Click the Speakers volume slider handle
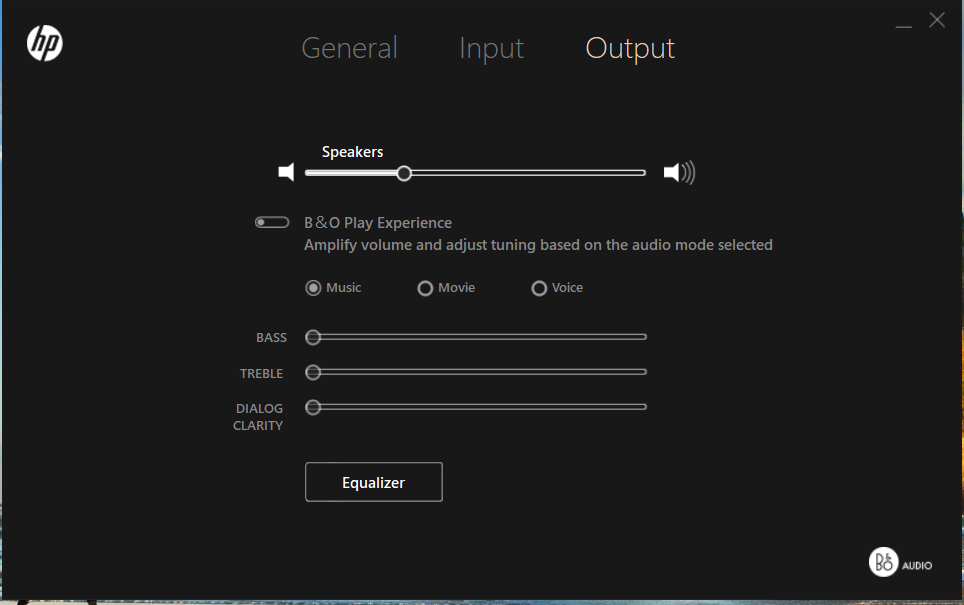 404,173
